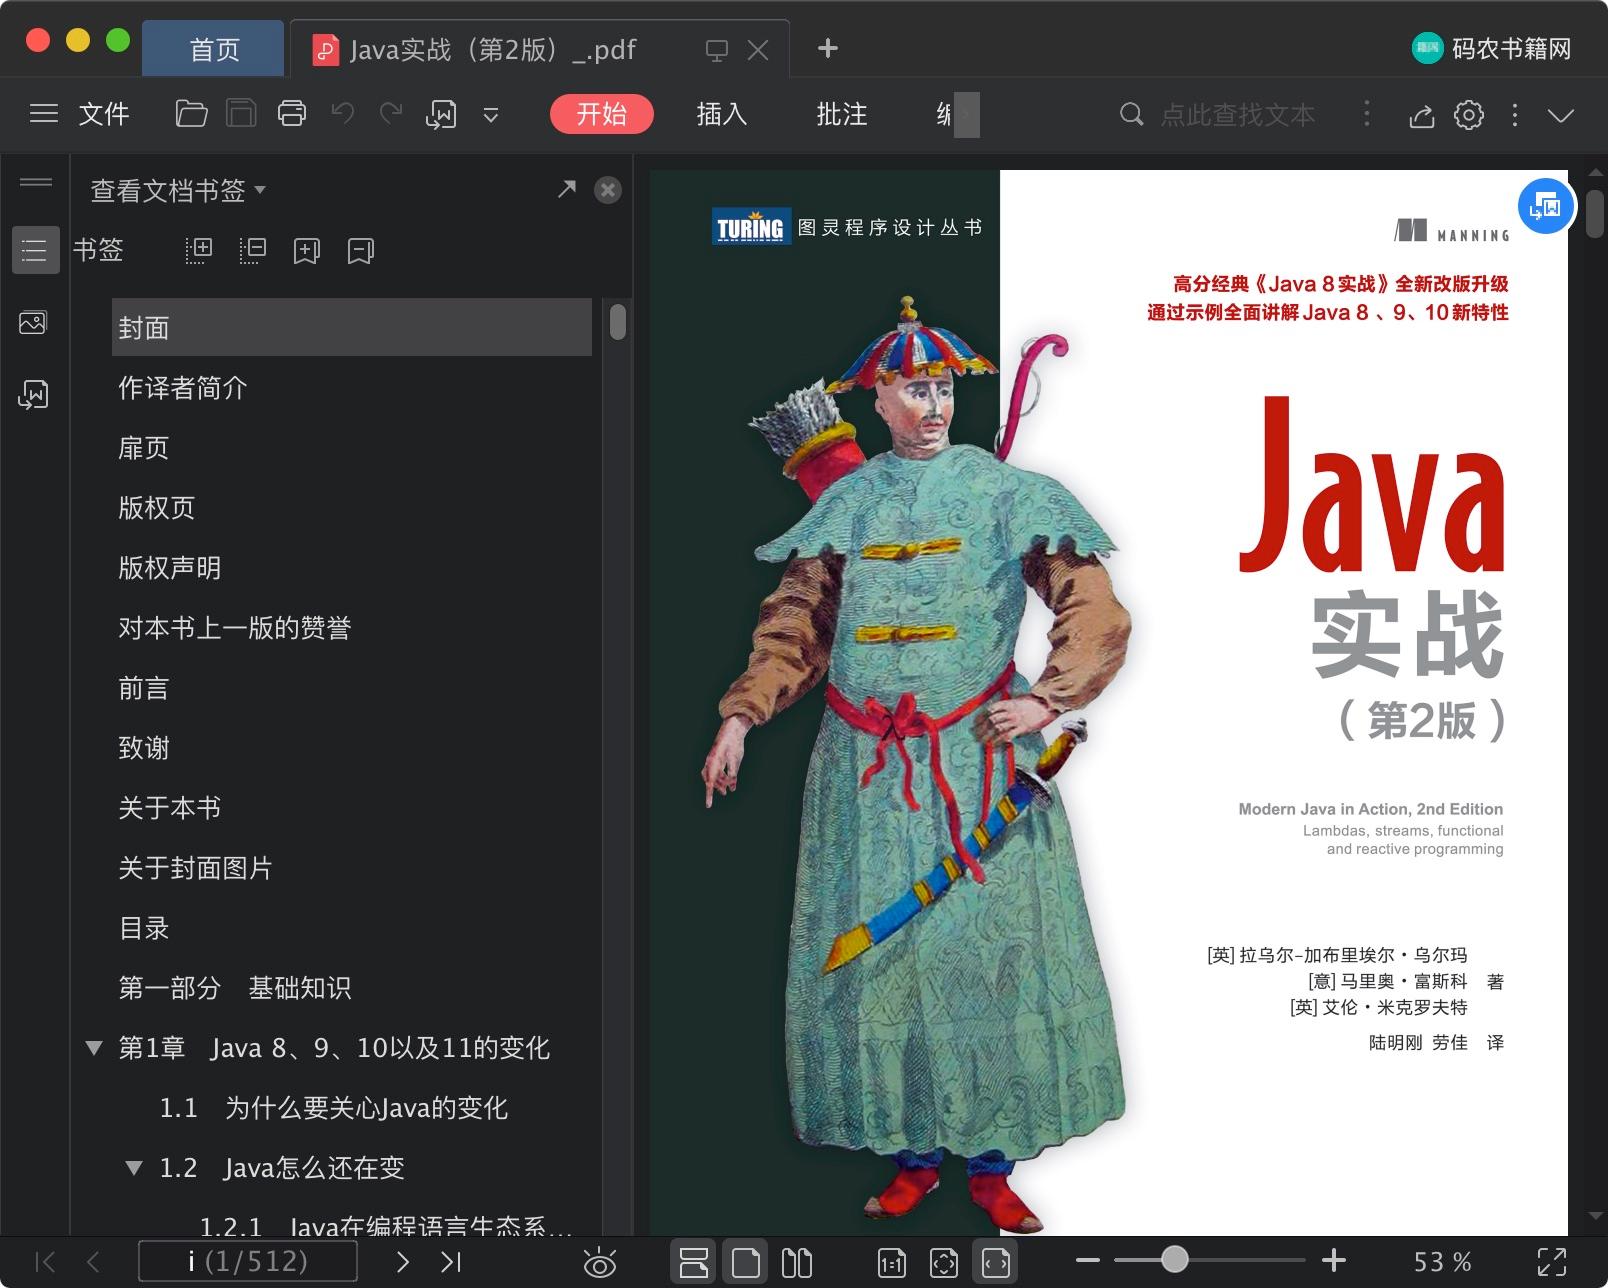
Task: Expand the ribbon with chevron down
Action: [x=1561, y=115]
